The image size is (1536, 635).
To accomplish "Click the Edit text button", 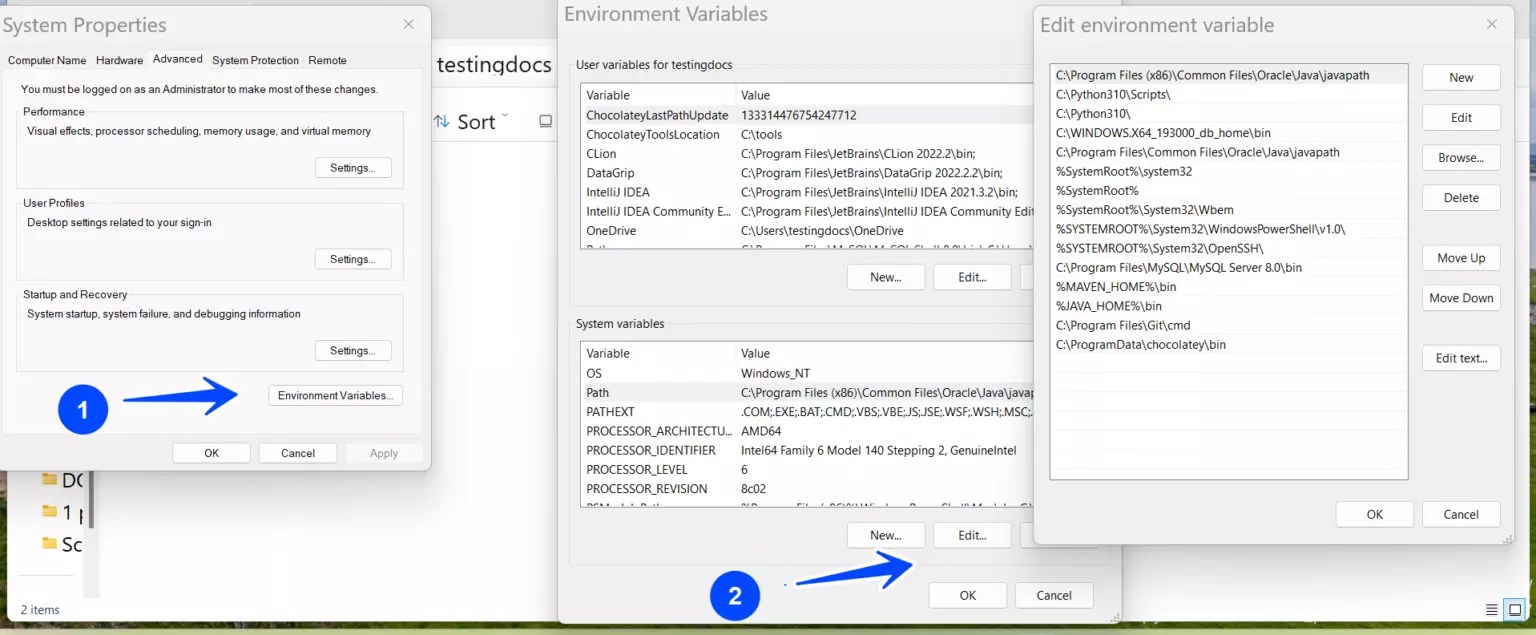I will [x=1460, y=357].
